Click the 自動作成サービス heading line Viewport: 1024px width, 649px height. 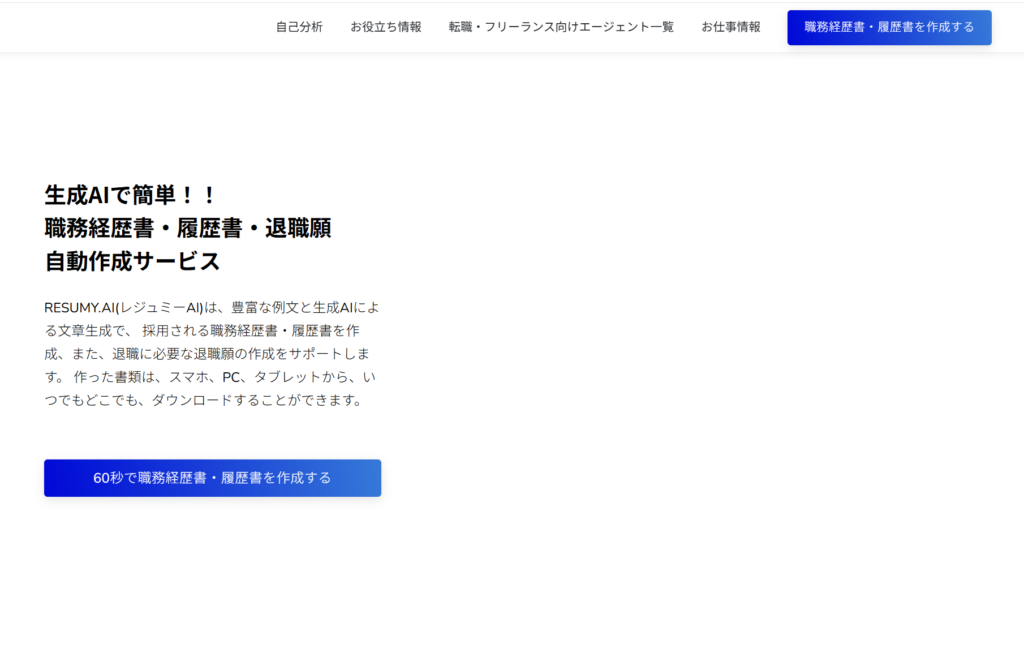[132, 261]
